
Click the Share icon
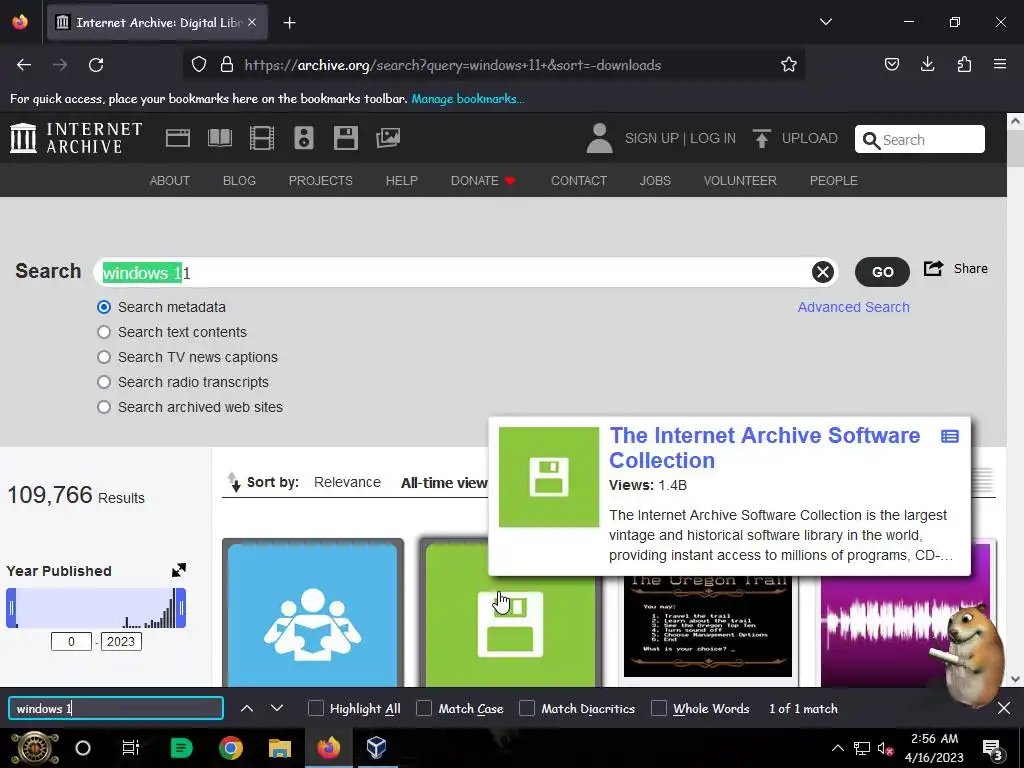coord(933,268)
